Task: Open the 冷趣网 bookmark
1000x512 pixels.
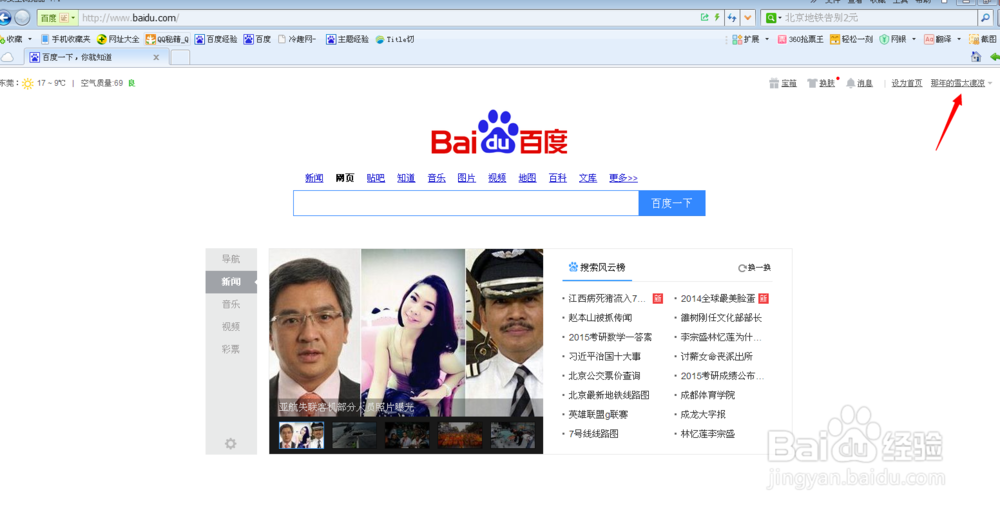Action: tap(297, 40)
